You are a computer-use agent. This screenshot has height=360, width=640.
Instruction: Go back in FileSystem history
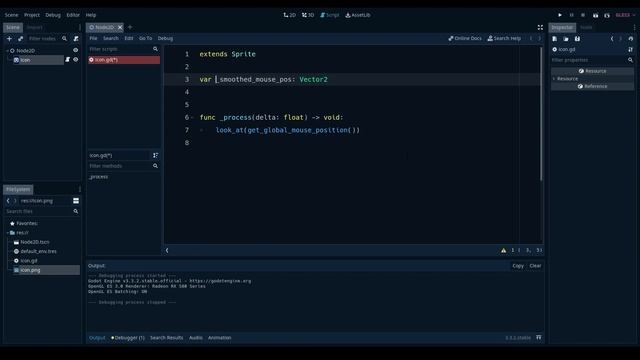click(x=8, y=201)
